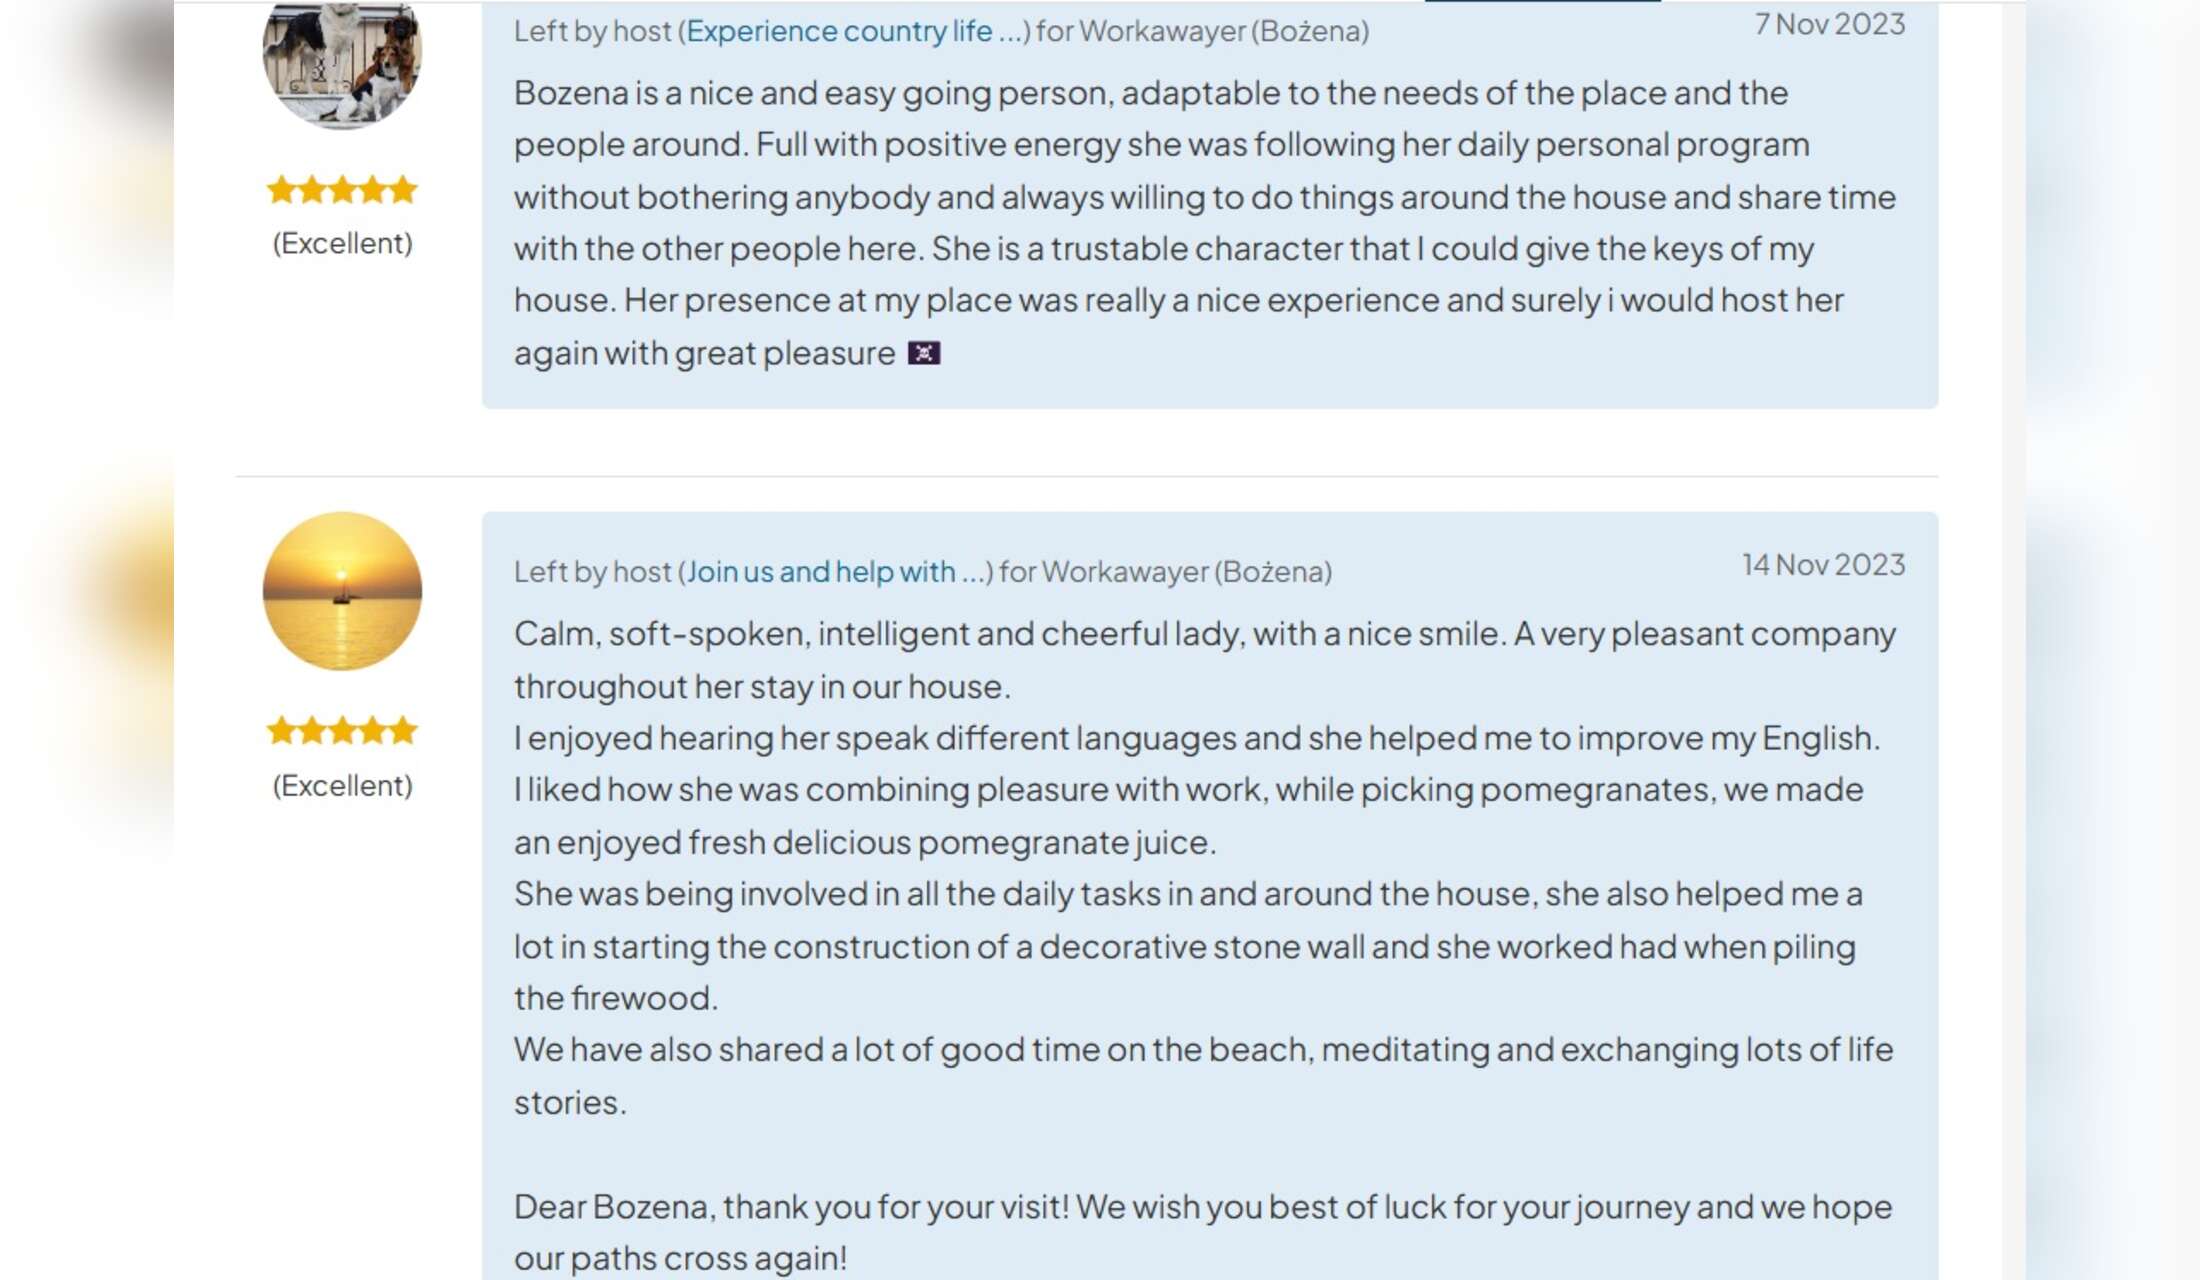The height and width of the screenshot is (1280, 2200).
Task: Click the line starting "Dear Bozena, thank you"
Action: point(1202,1207)
